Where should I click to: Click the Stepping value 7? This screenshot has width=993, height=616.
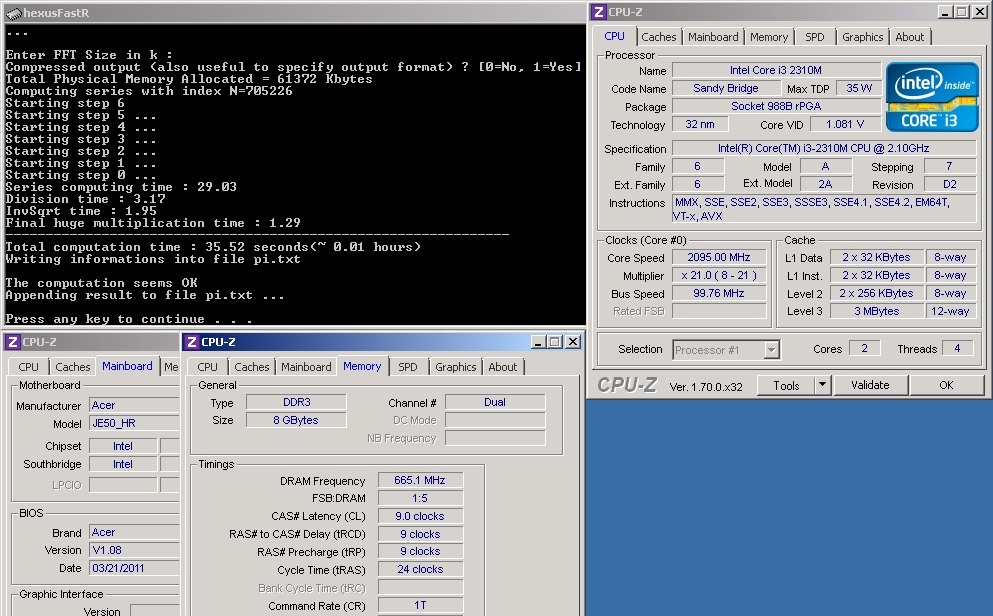click(949, 167)
